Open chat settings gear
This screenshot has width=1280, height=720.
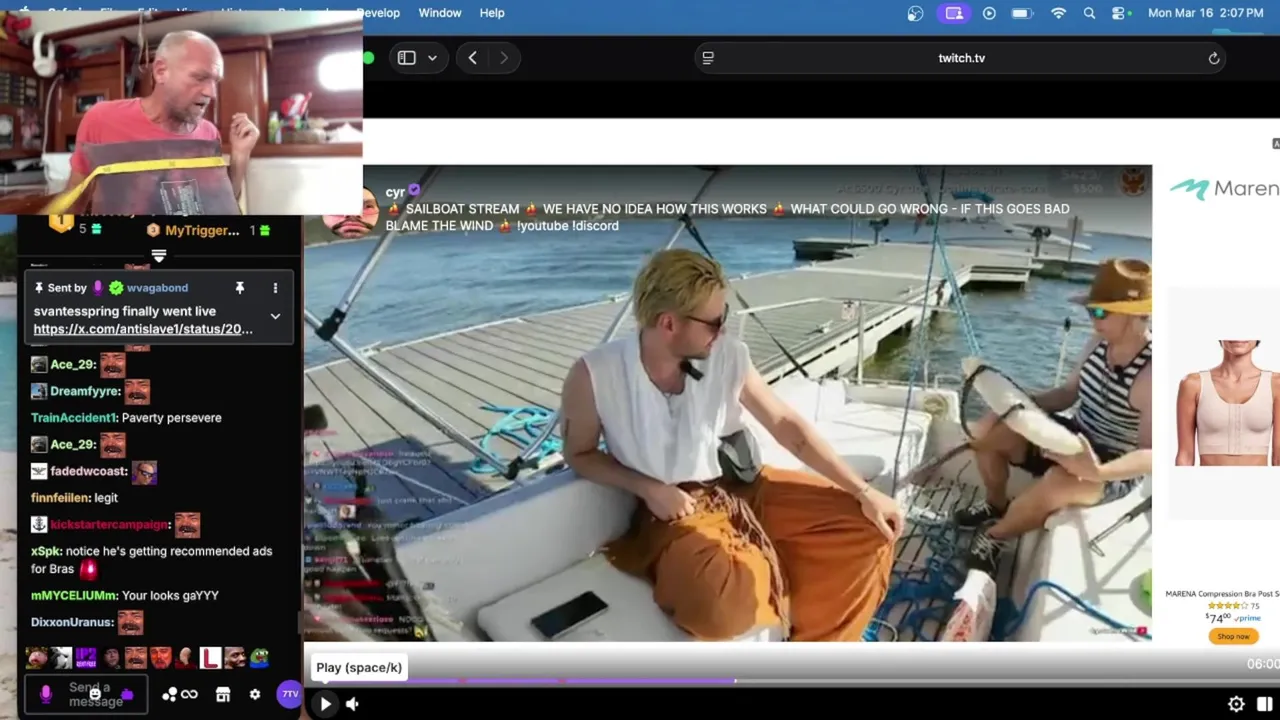pos(255,694)
